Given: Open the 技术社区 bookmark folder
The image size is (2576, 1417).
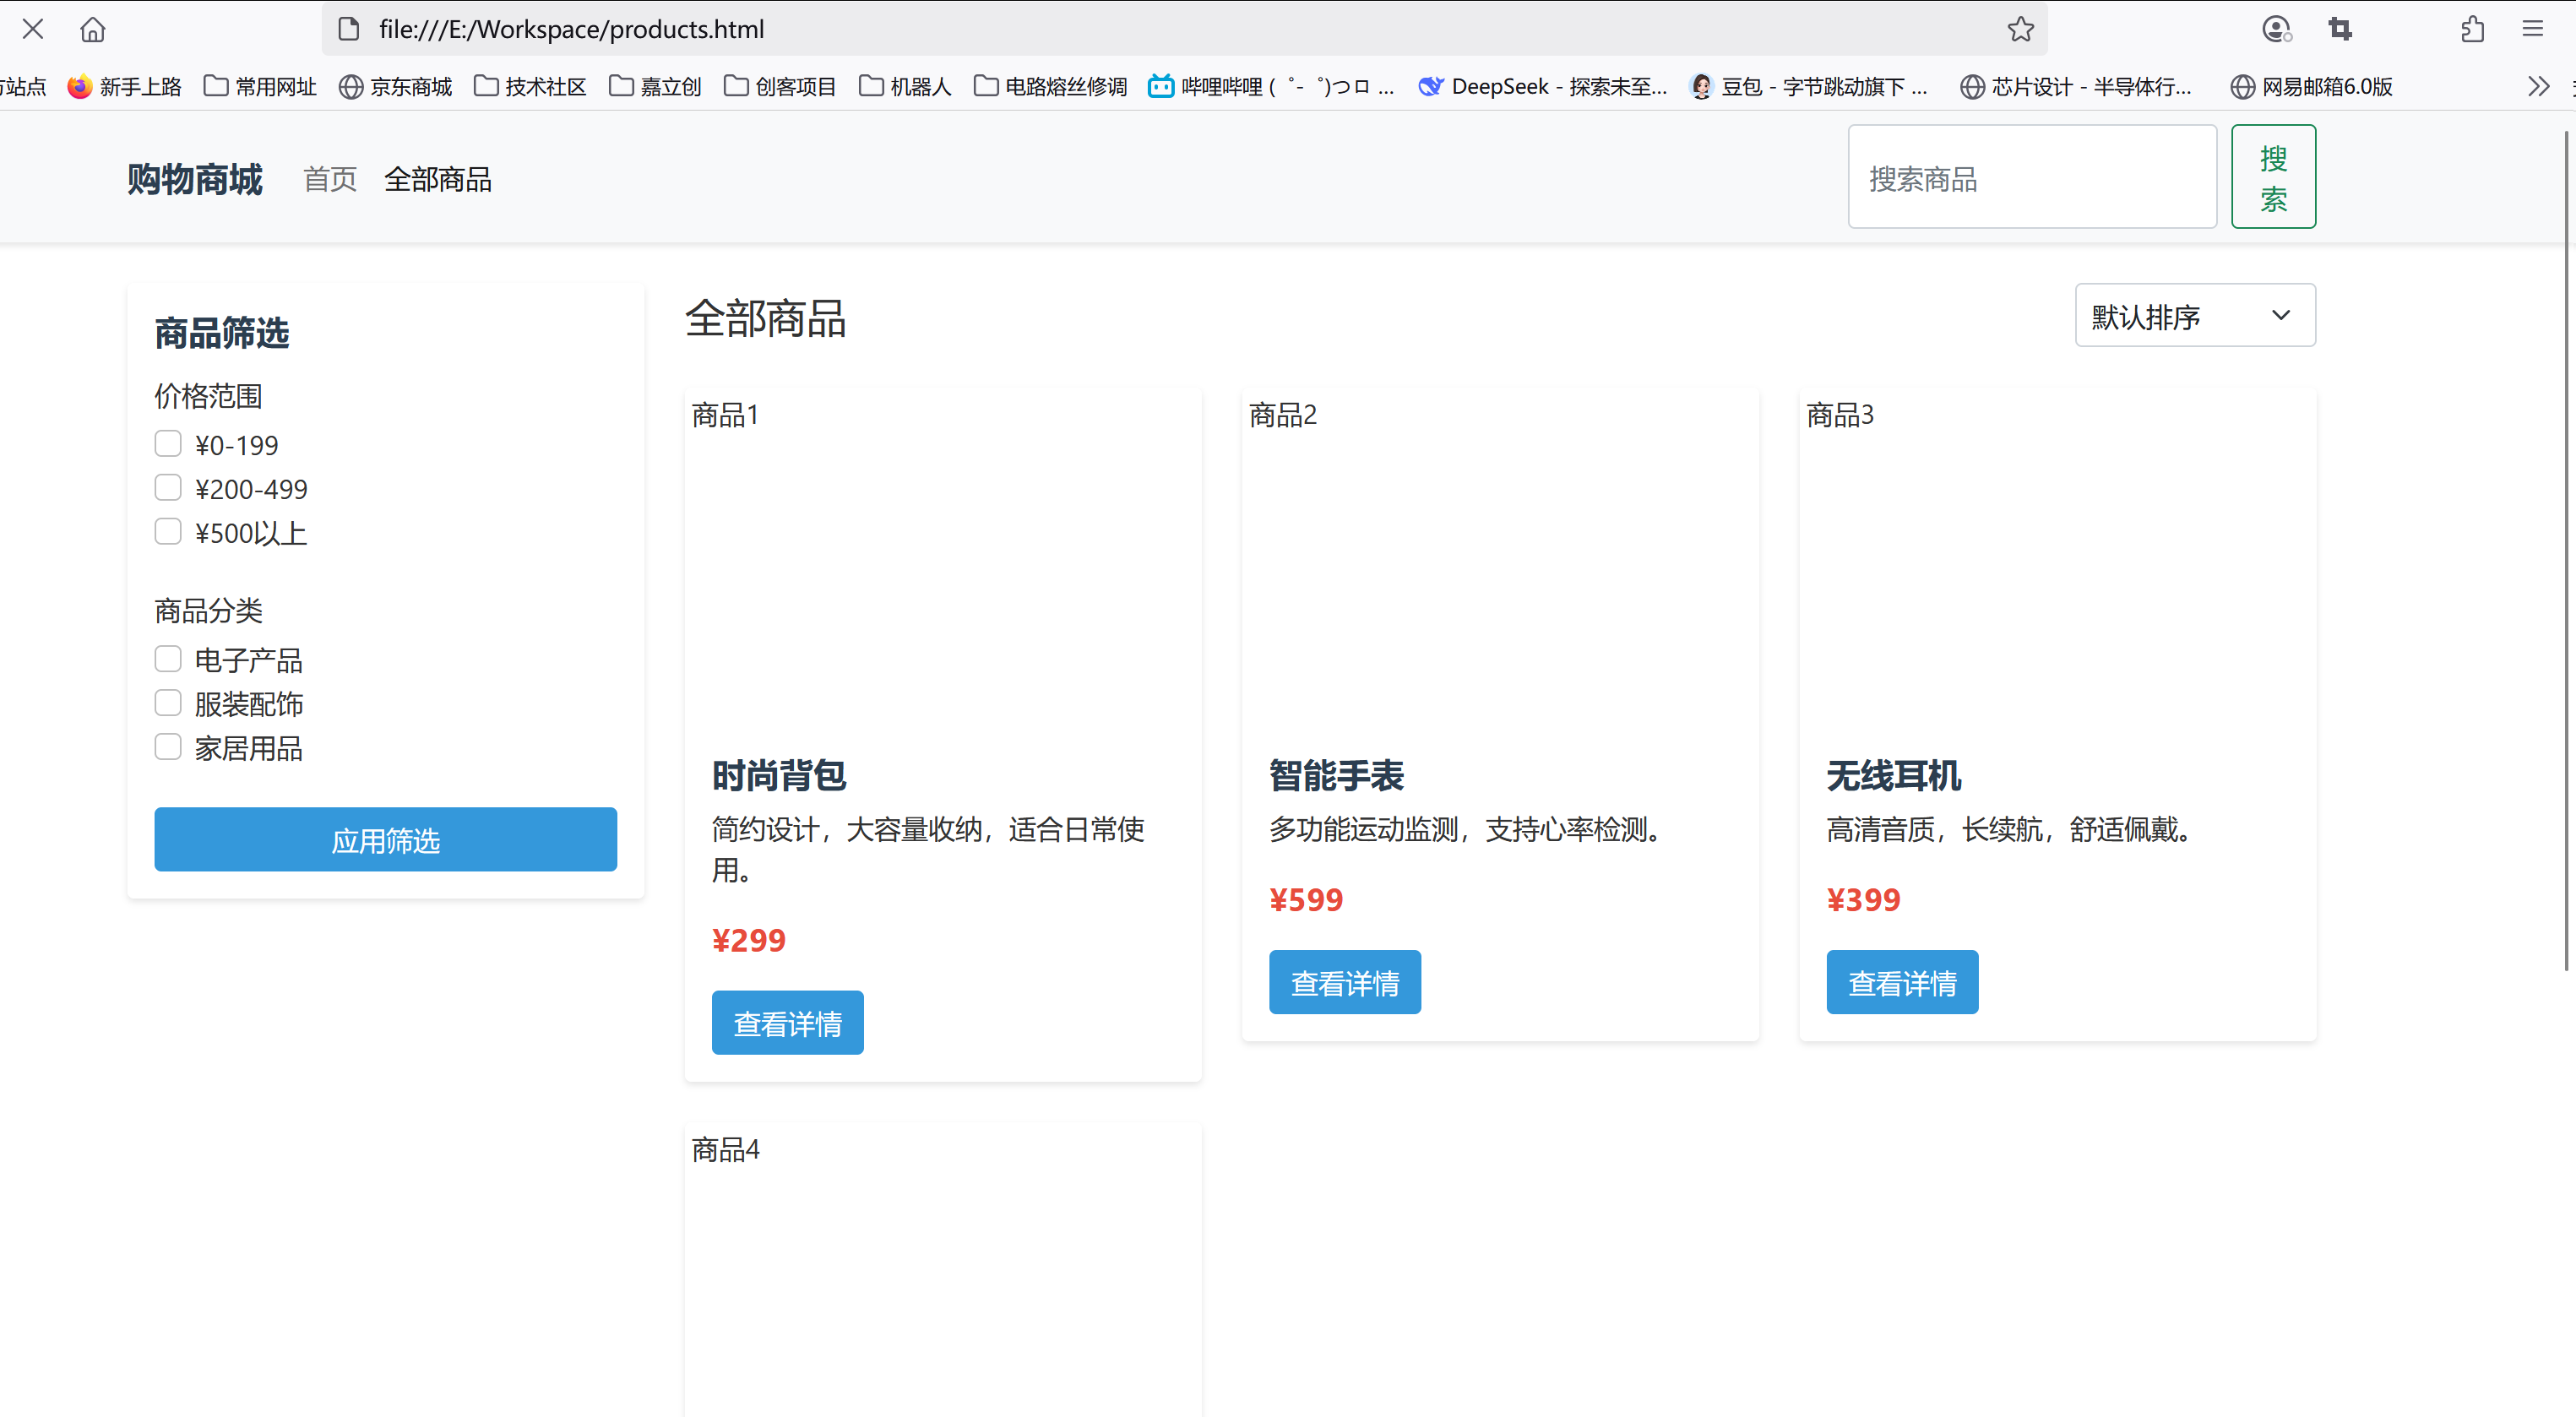Looking at the screenshot, I should coord(530,87).
